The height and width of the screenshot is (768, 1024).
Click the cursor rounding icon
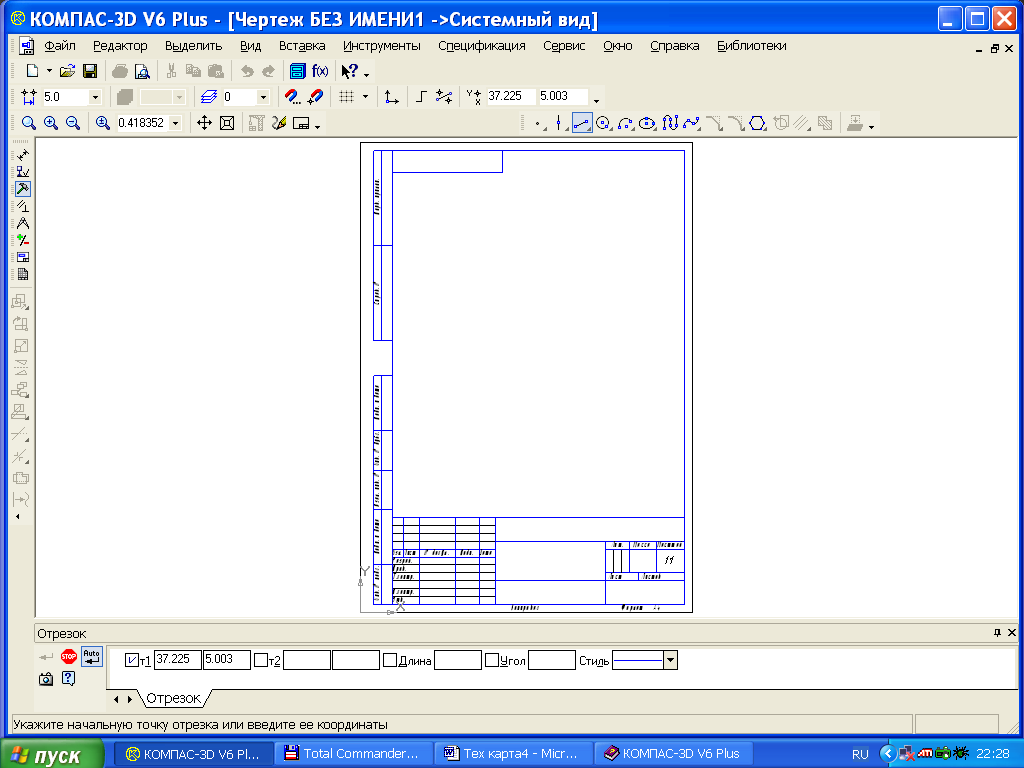pos(444,97)
